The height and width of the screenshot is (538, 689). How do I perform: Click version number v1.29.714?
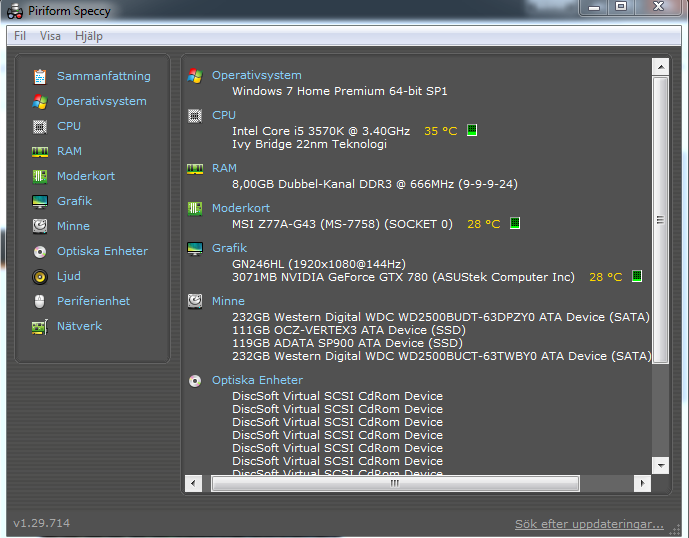coord(41,523)
